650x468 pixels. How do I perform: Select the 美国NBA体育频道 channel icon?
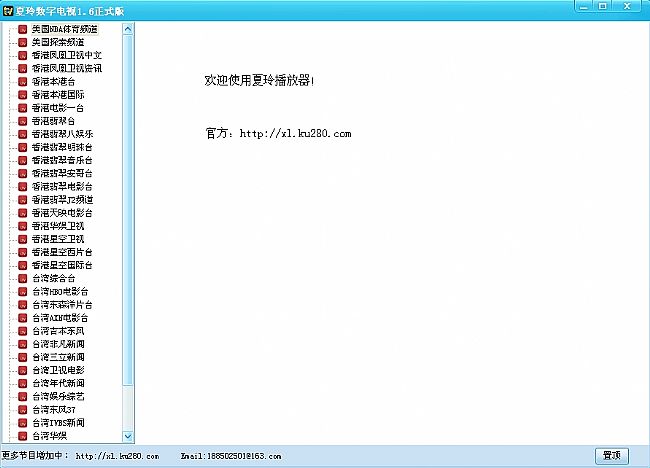click(x=23, y=29)
